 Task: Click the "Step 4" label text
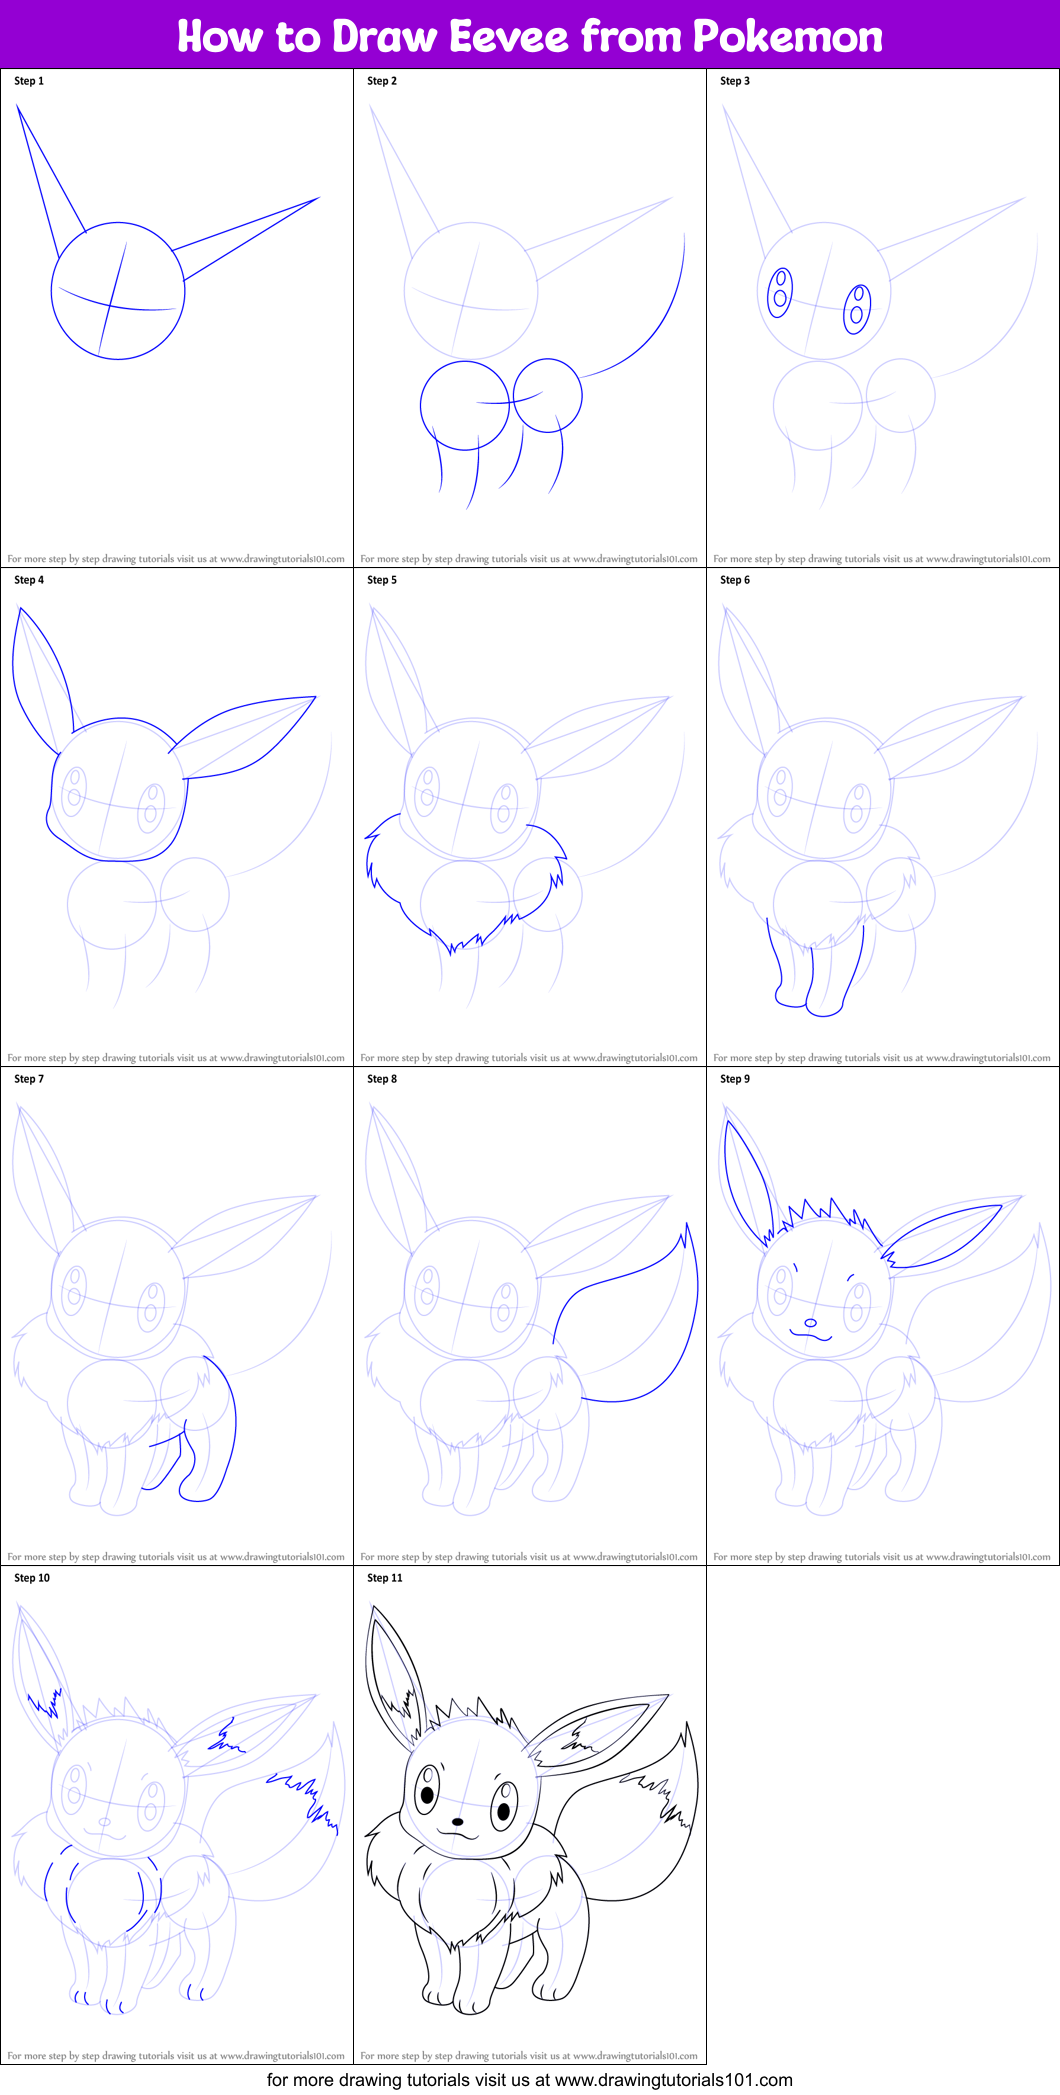point(29,580)
